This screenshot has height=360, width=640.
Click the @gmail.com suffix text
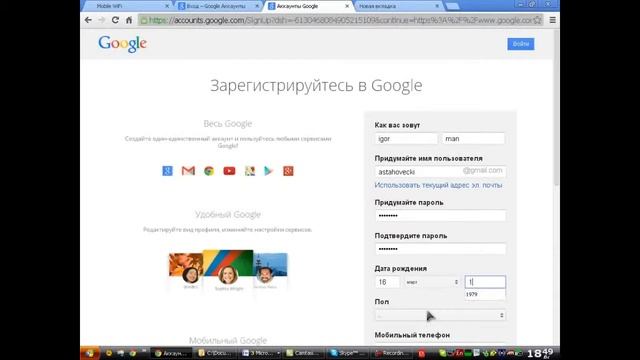pyautogui.click(x=482, y=171)
